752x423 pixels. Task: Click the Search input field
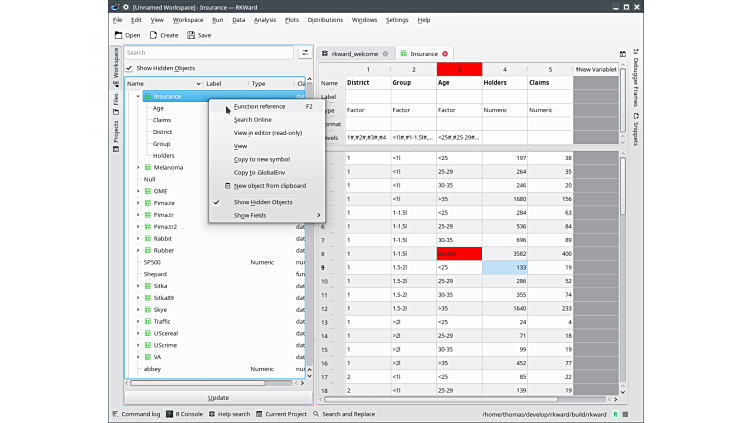pyautogui.click(x=208, y=53)
